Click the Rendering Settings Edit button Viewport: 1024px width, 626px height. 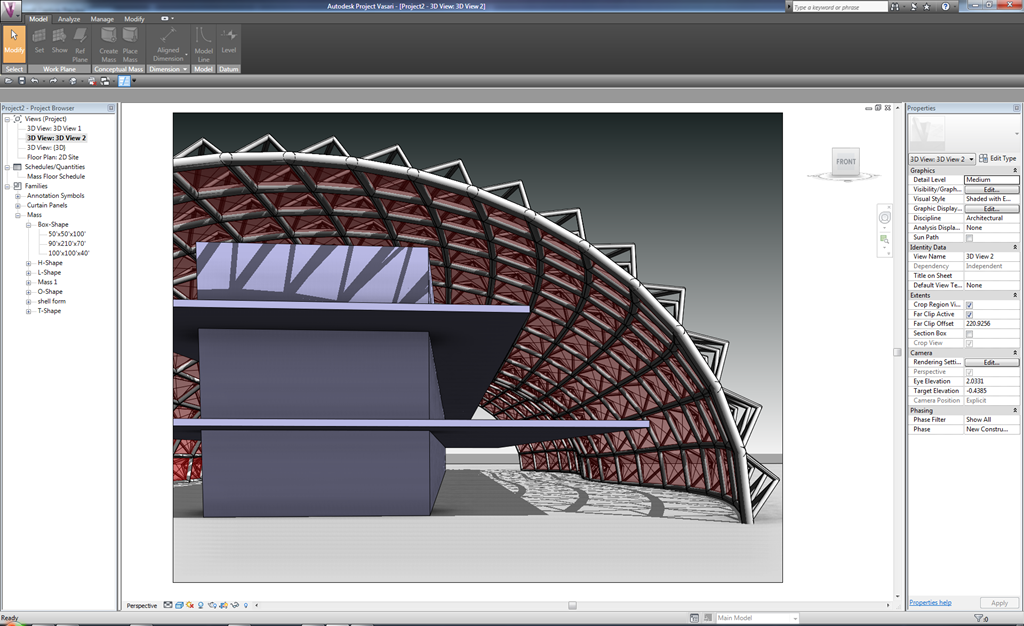coord(991,362)
